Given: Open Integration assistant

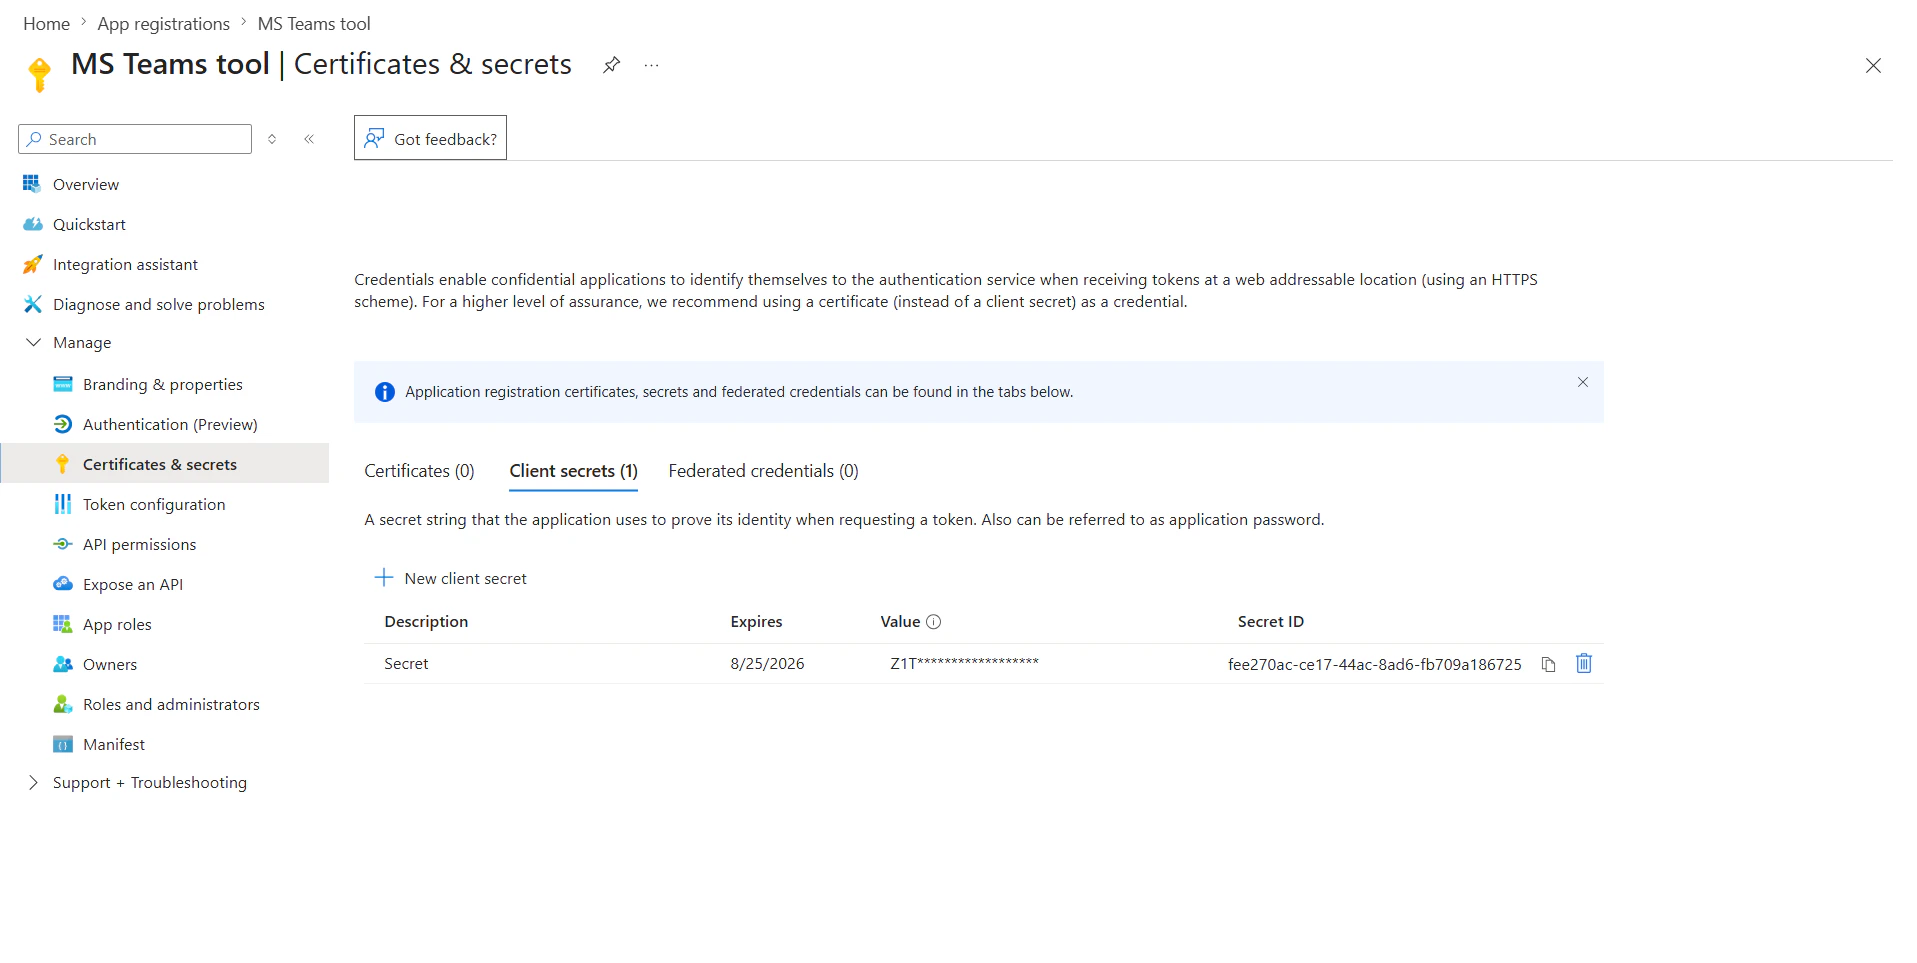Looking at the screenshot, I should click(x=125, y=264).
